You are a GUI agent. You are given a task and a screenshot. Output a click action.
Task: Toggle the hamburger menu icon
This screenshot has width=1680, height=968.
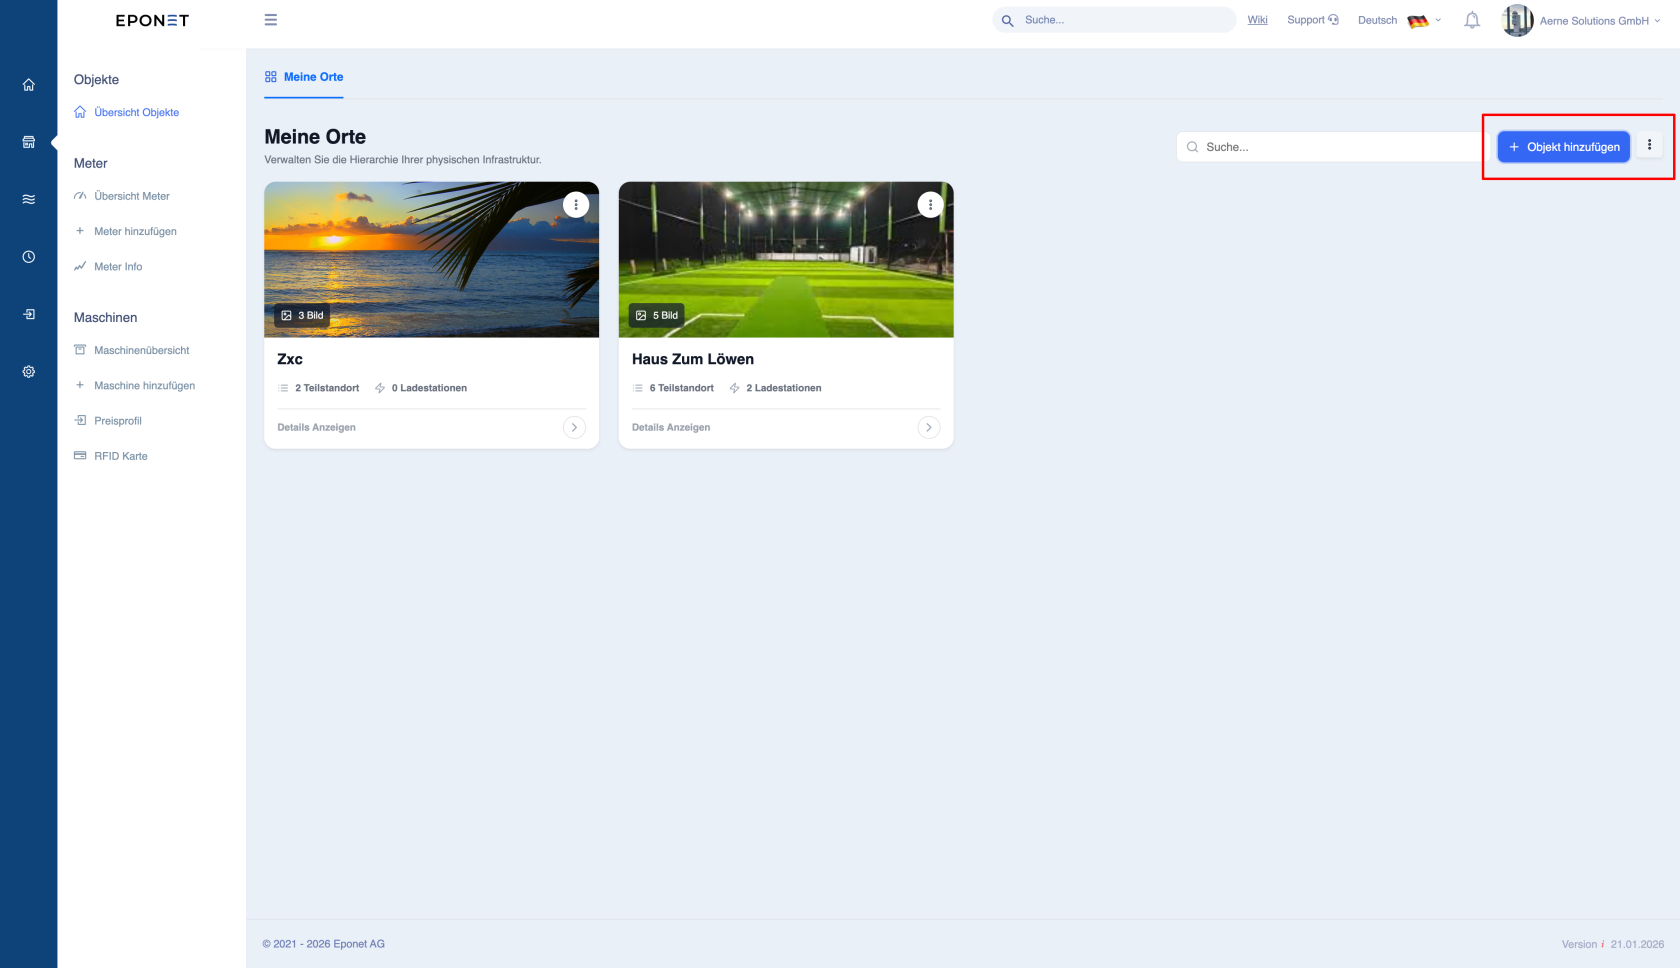(x=271, y=20)
